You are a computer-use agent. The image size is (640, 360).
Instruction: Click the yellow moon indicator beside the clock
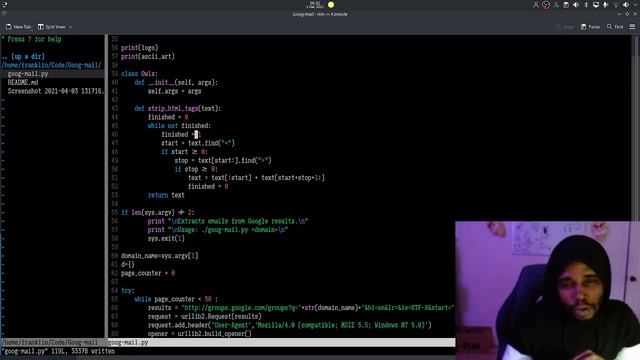point(331,4)
